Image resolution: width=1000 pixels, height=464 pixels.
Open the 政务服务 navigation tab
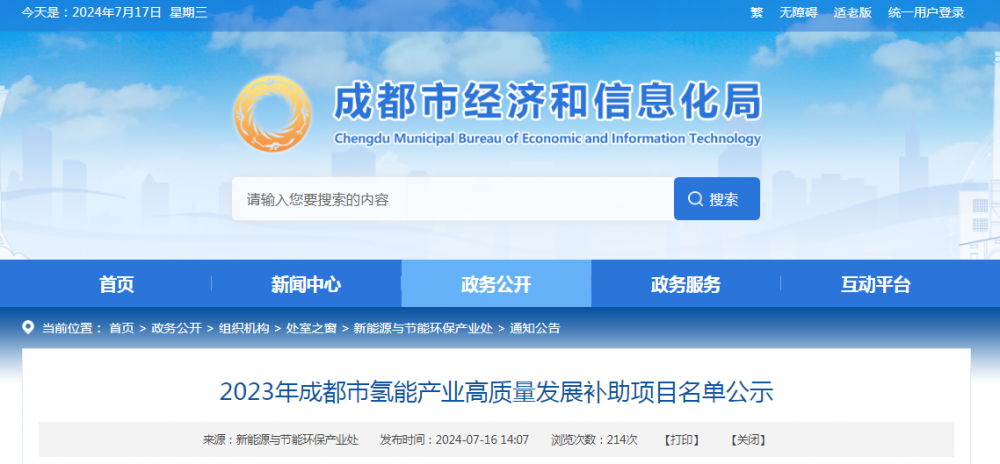click(x=686, y=284)
